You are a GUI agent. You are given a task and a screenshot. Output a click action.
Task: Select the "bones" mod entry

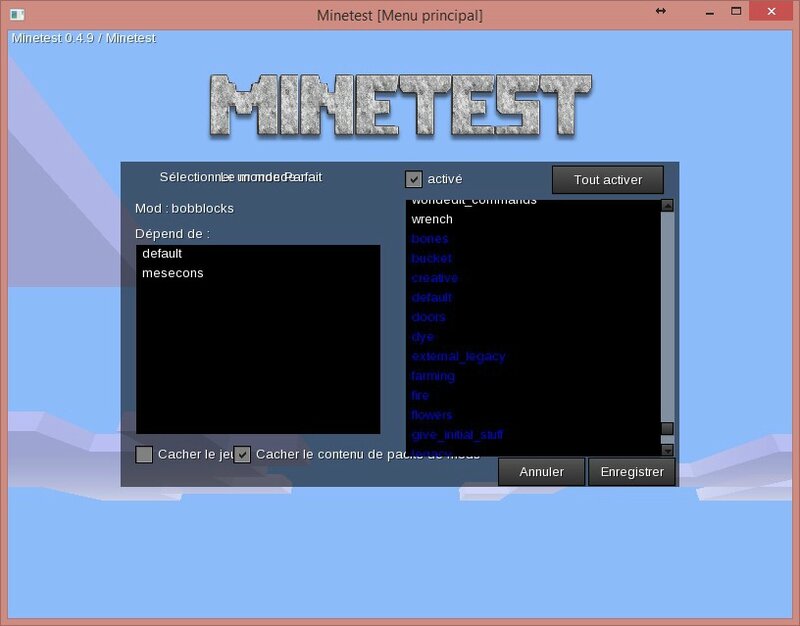coord(430,239)
